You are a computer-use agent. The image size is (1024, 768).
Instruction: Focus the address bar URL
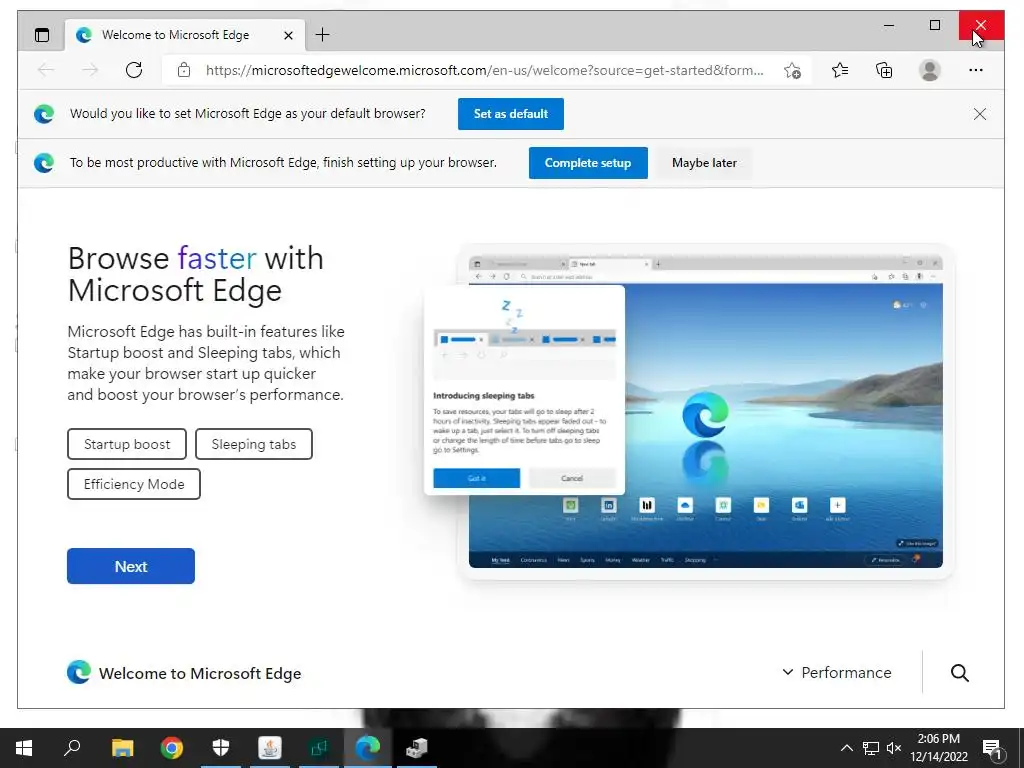[484, 70]
